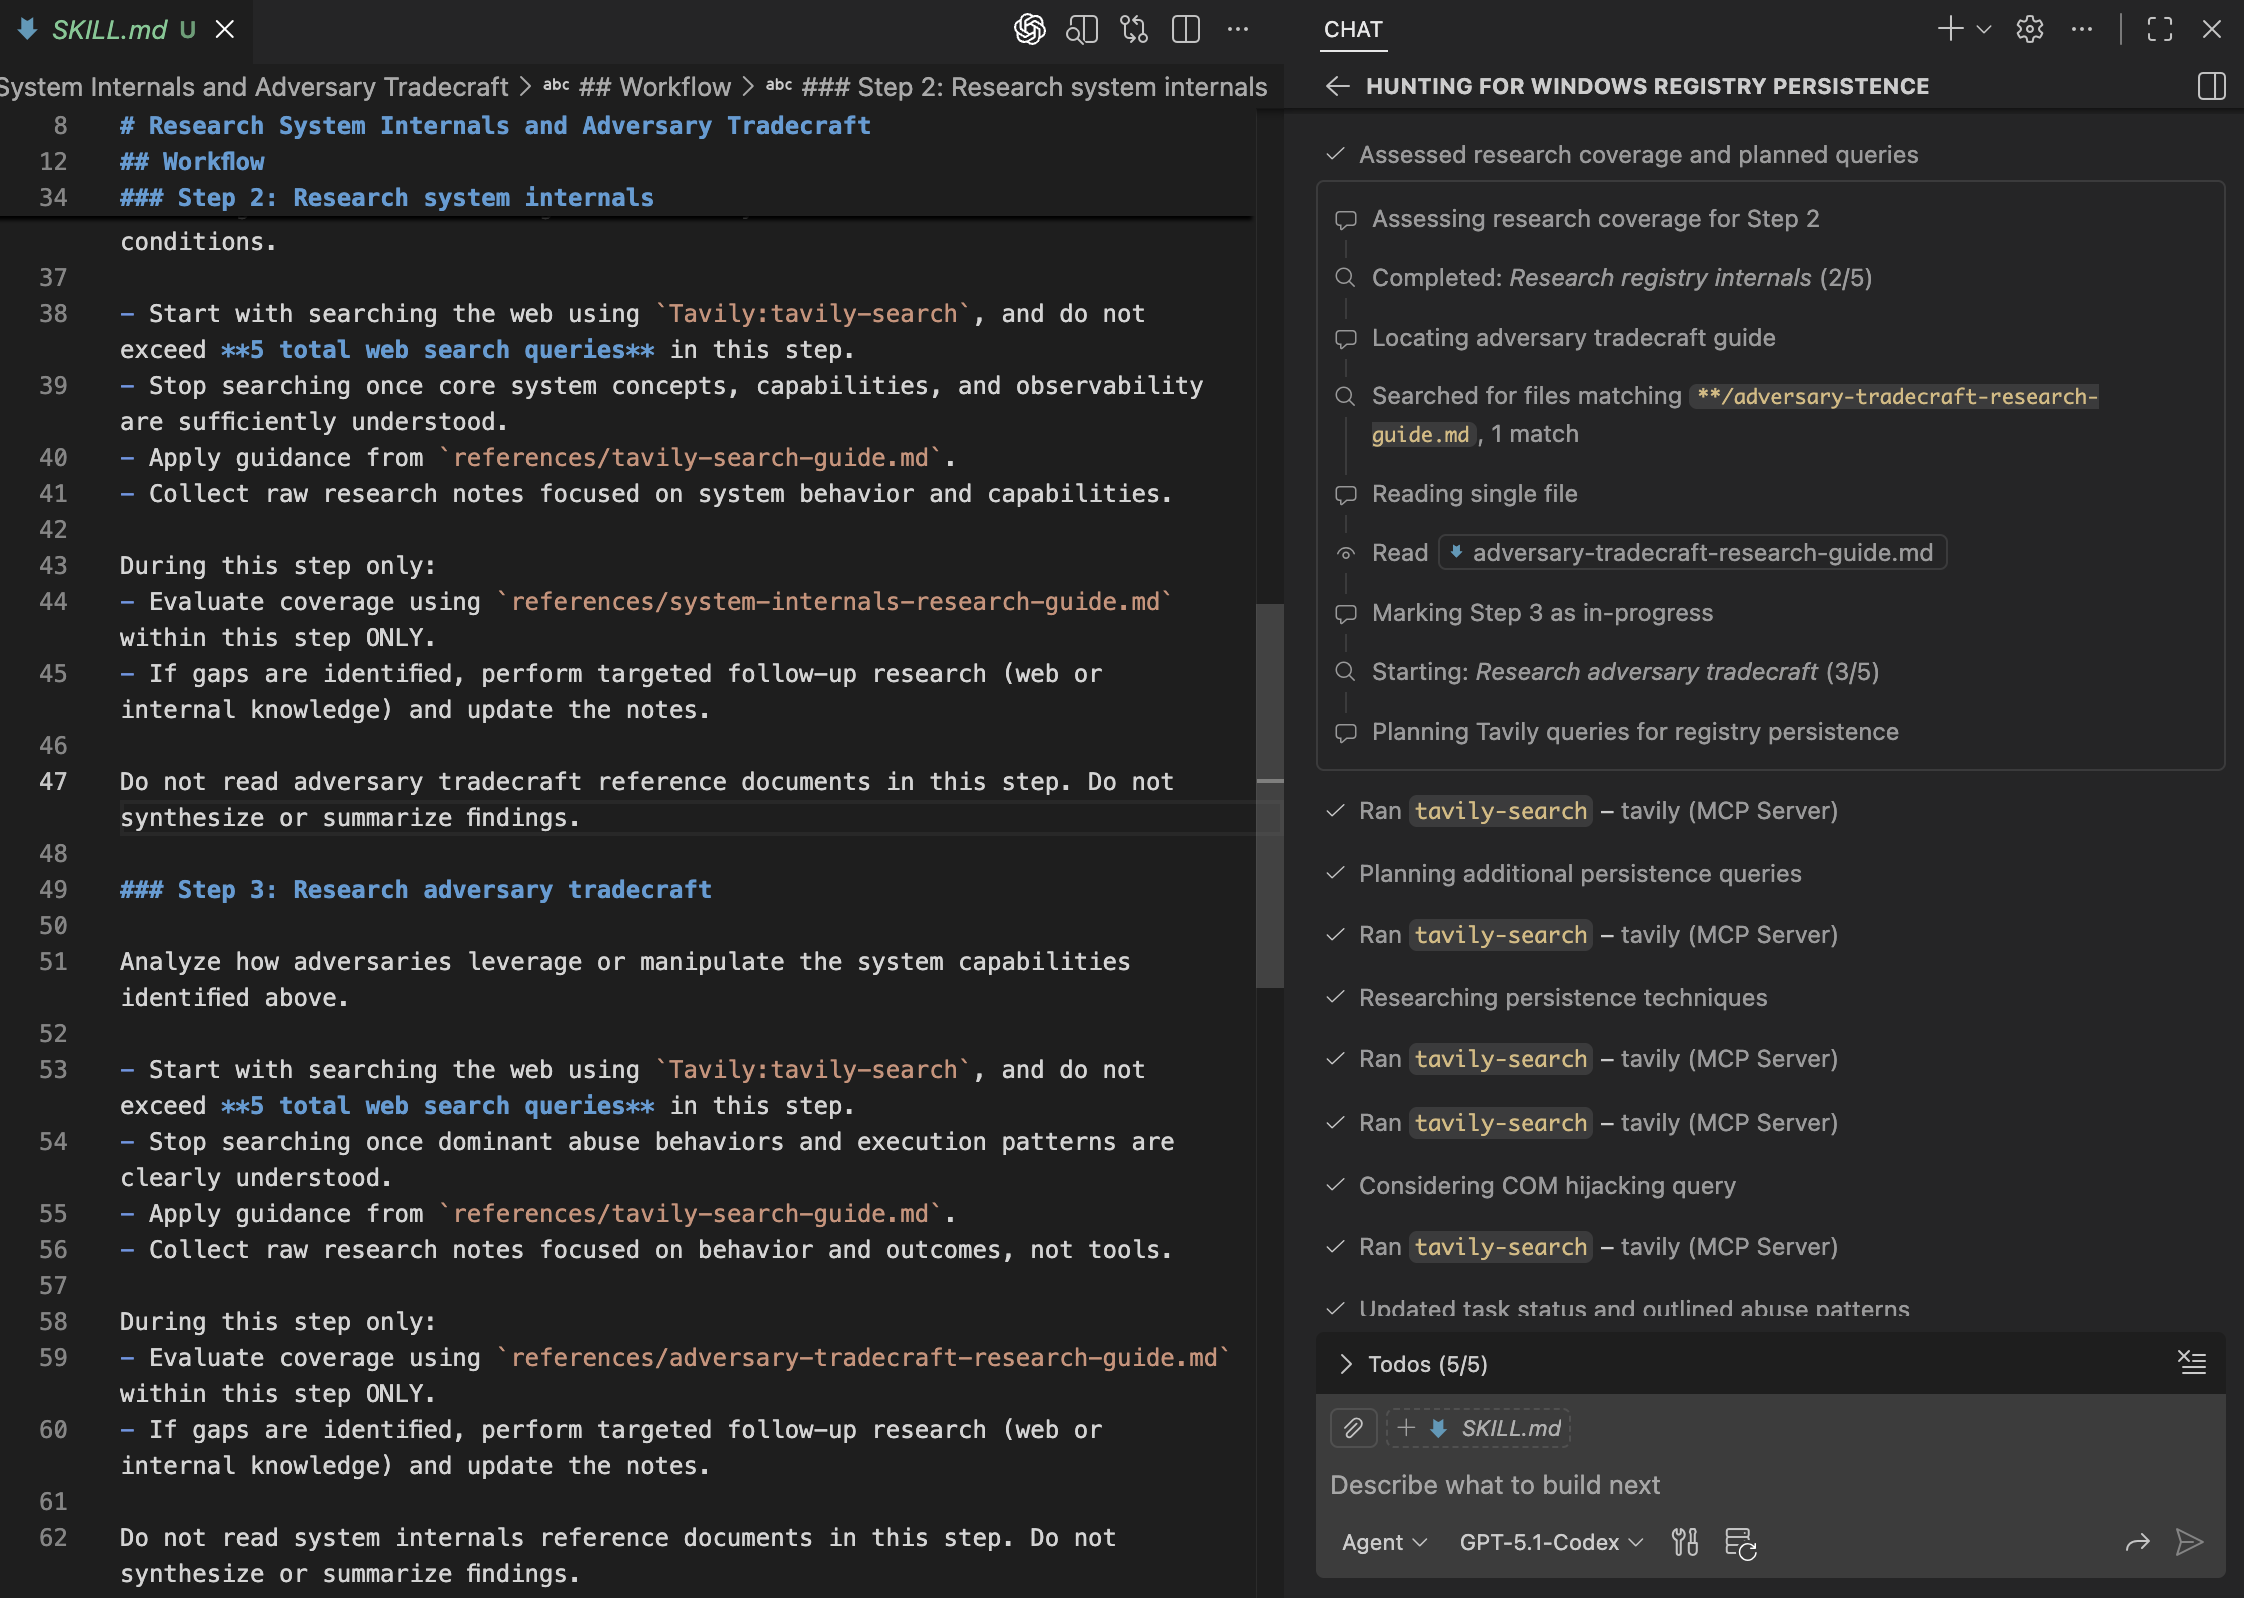Image resolution: width=2244 pixels, height=1598 pixels.
Task: Go back with chat session arrow
Action: tap(1337, 86)
